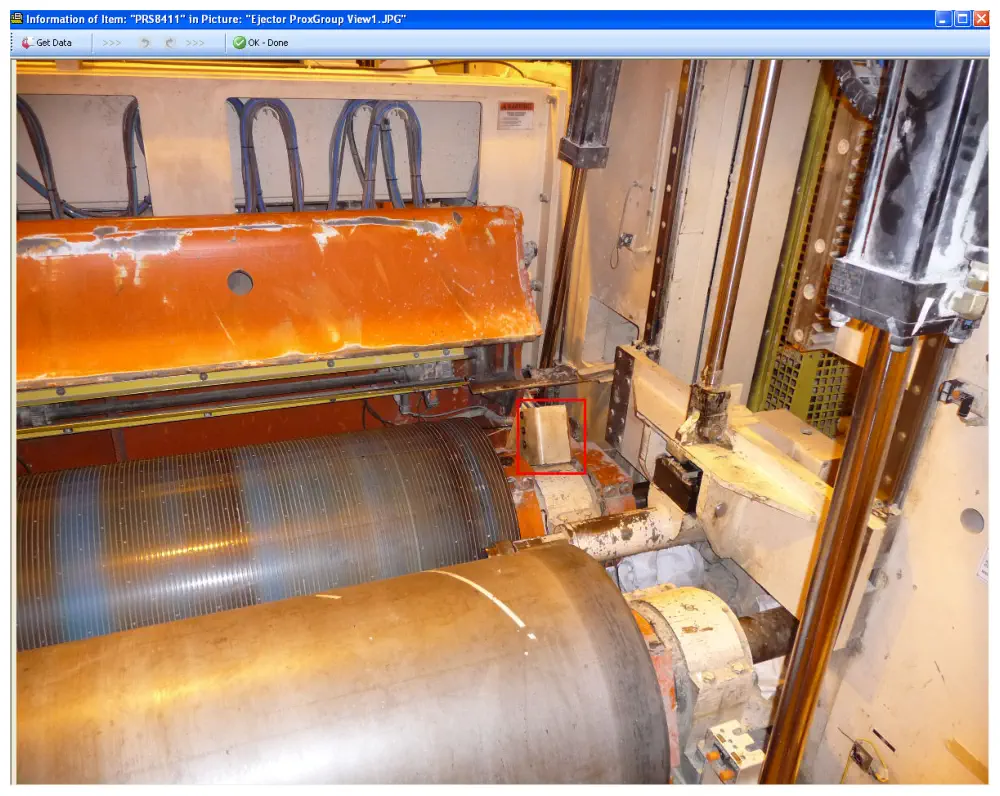
Task: Click the title bar text "Ejector ProxGroup View1.JPG"
Action: click(x=342, y=19)
